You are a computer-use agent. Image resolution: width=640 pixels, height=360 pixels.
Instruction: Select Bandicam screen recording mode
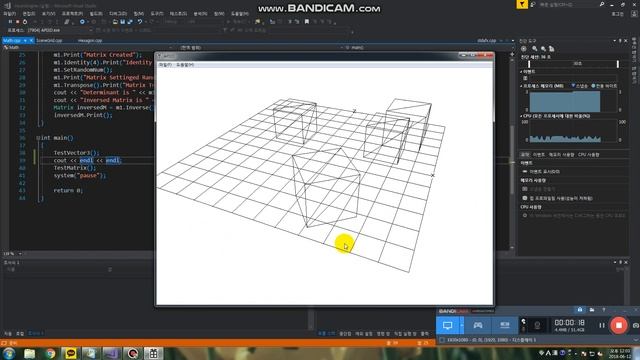[447, 325]
